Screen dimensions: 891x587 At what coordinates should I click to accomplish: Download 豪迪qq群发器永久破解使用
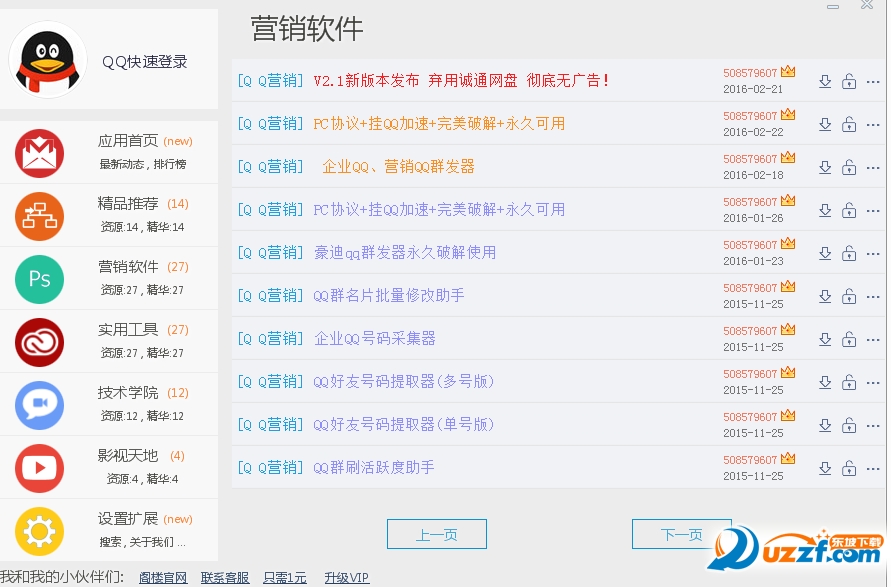[825, 253]
